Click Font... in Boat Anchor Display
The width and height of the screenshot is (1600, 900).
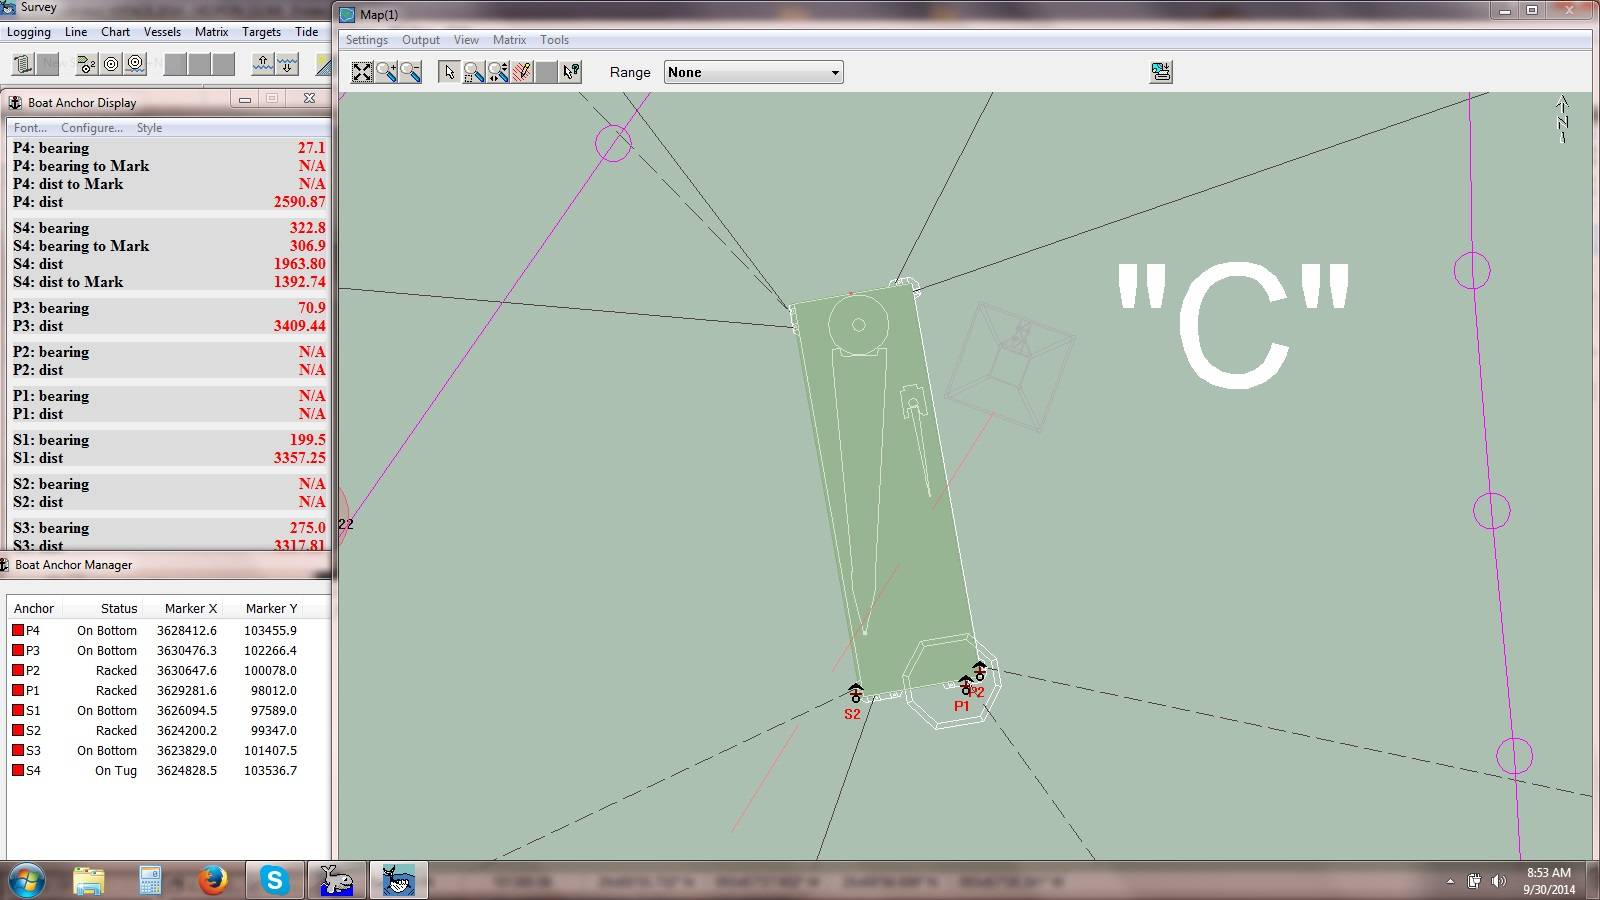point(30,128)
